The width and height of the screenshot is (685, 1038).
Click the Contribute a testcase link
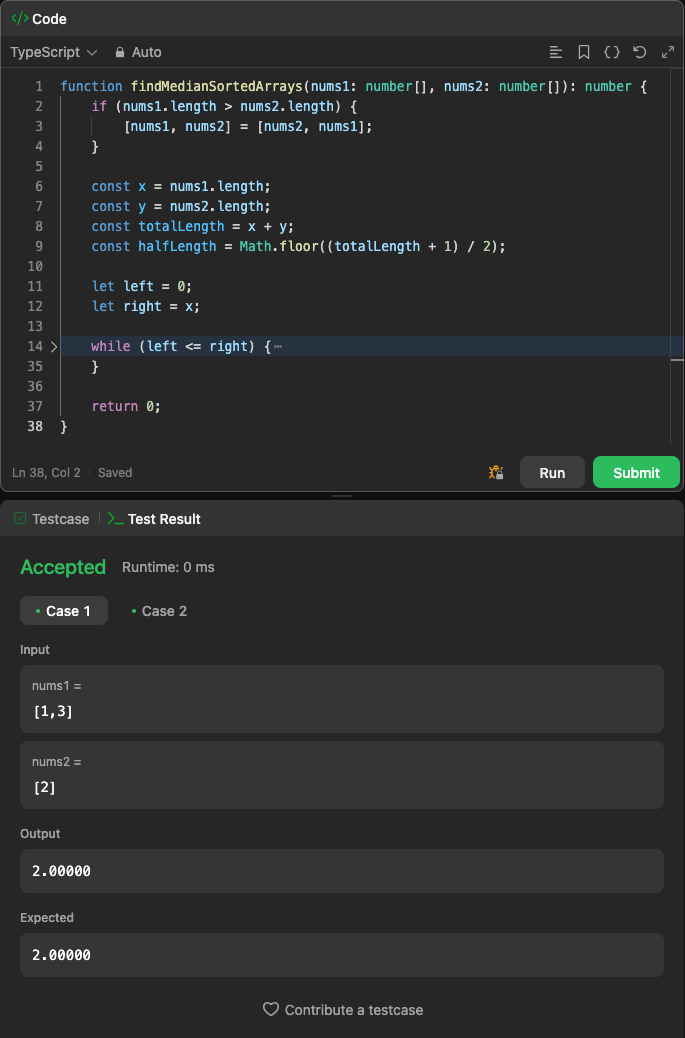click(x=343, y=1010)
